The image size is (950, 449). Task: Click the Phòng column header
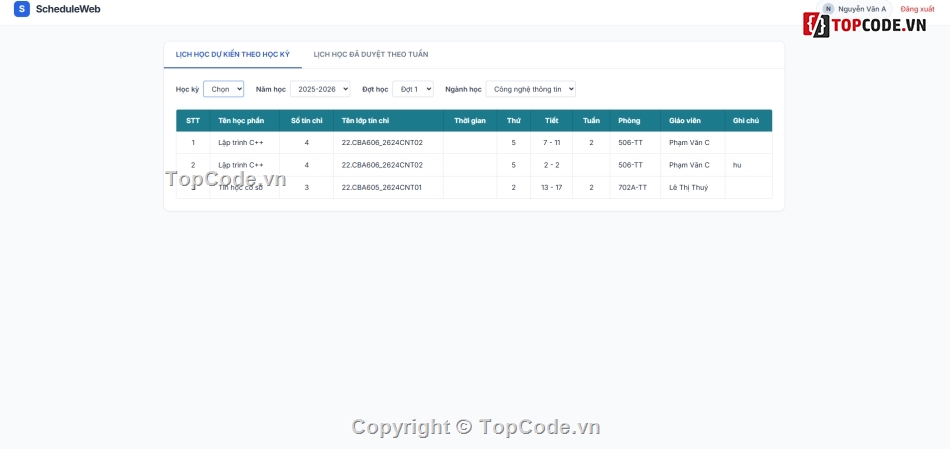[629, 121]
